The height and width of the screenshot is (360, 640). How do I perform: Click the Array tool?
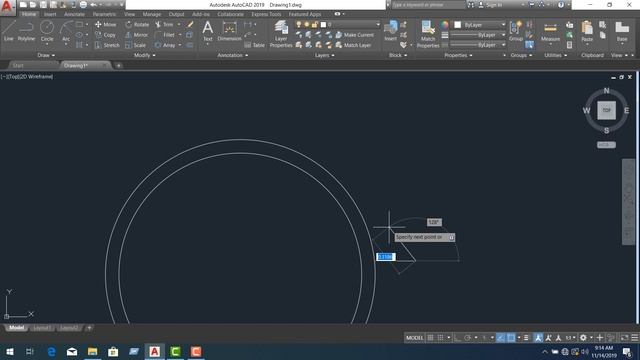[165, 45]
